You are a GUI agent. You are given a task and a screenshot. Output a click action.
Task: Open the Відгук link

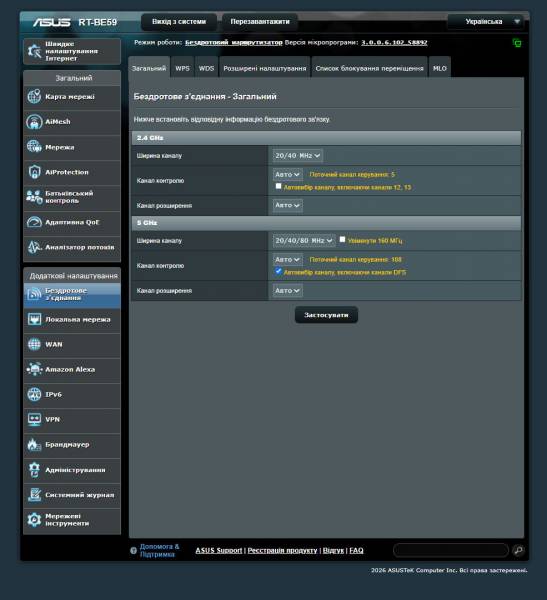coord(333,550)
